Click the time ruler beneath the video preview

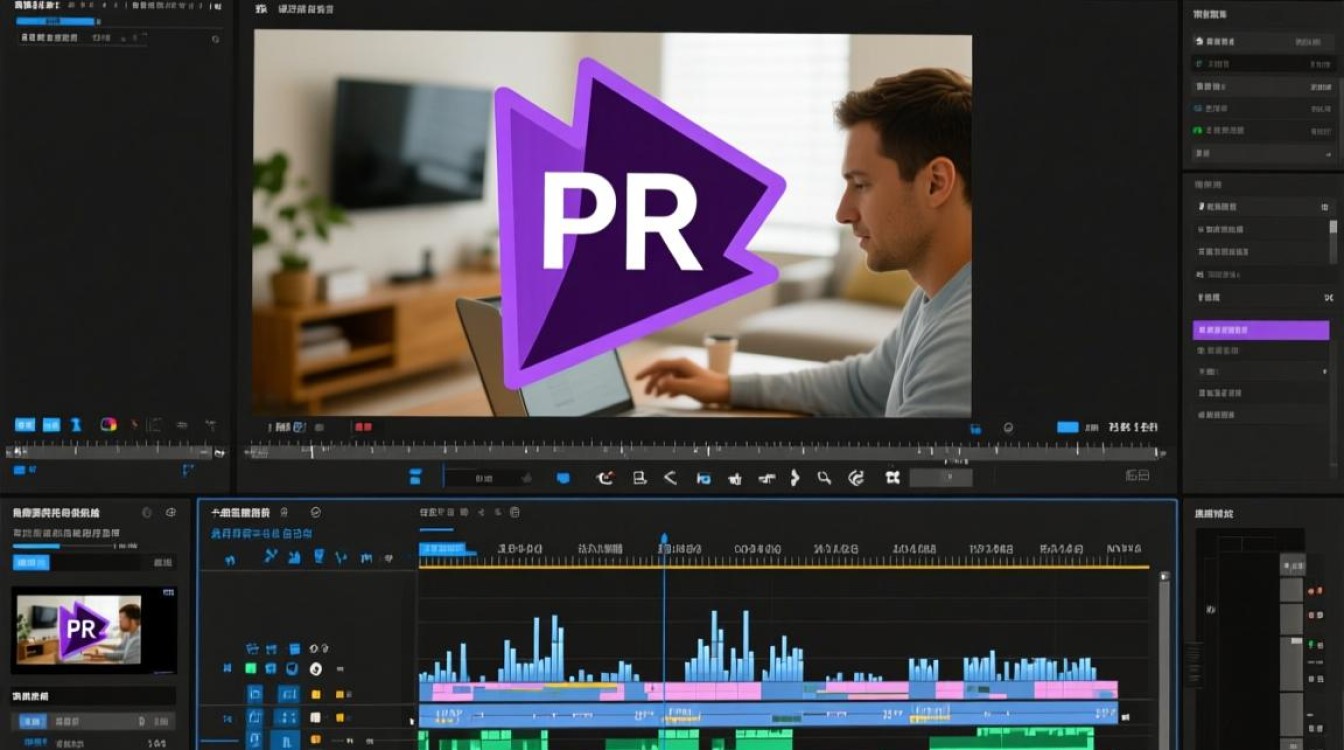[x=705, y=452]
